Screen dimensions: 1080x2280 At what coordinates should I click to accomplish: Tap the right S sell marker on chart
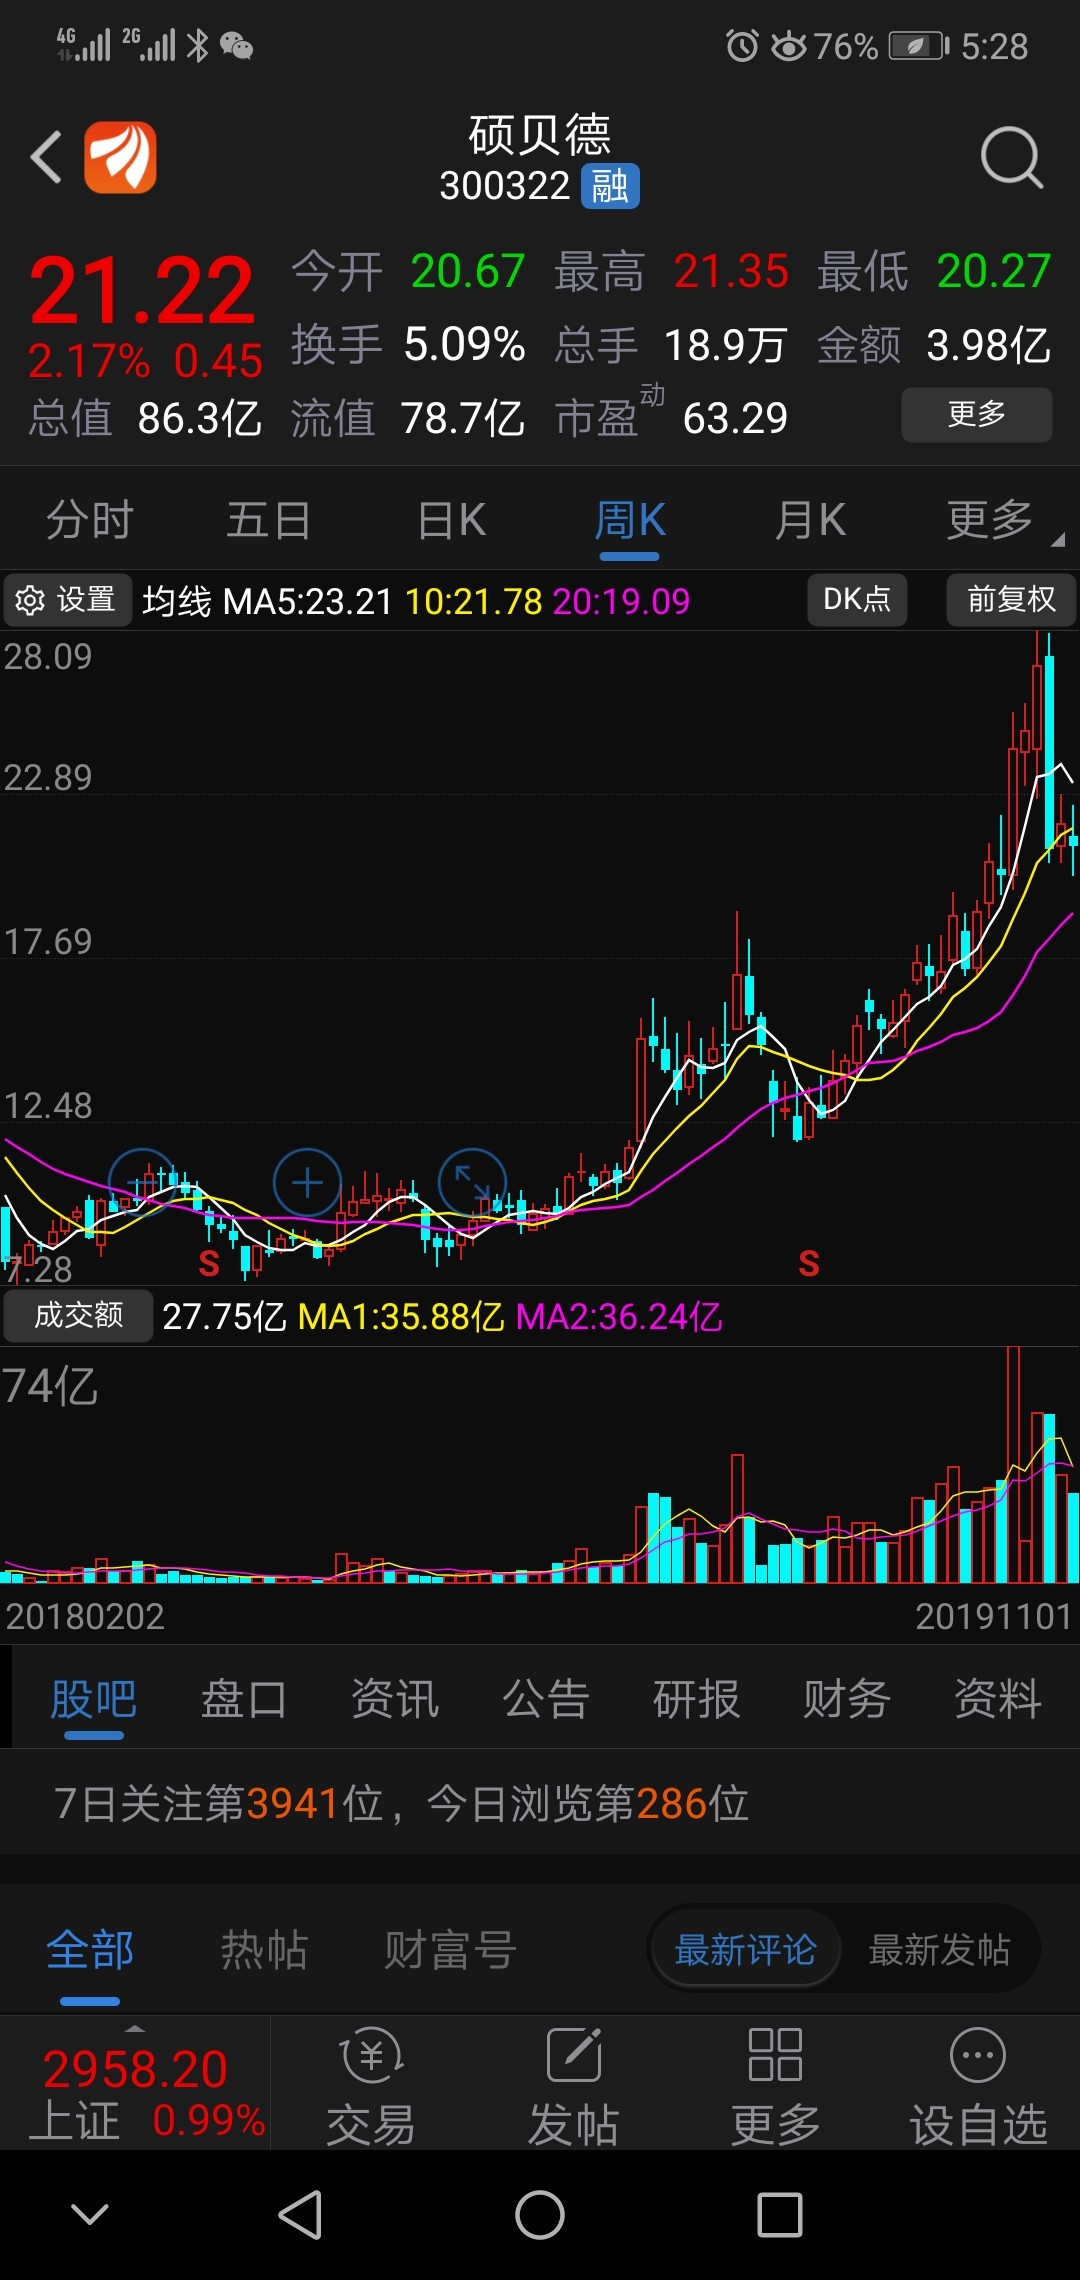(809, 1264)
